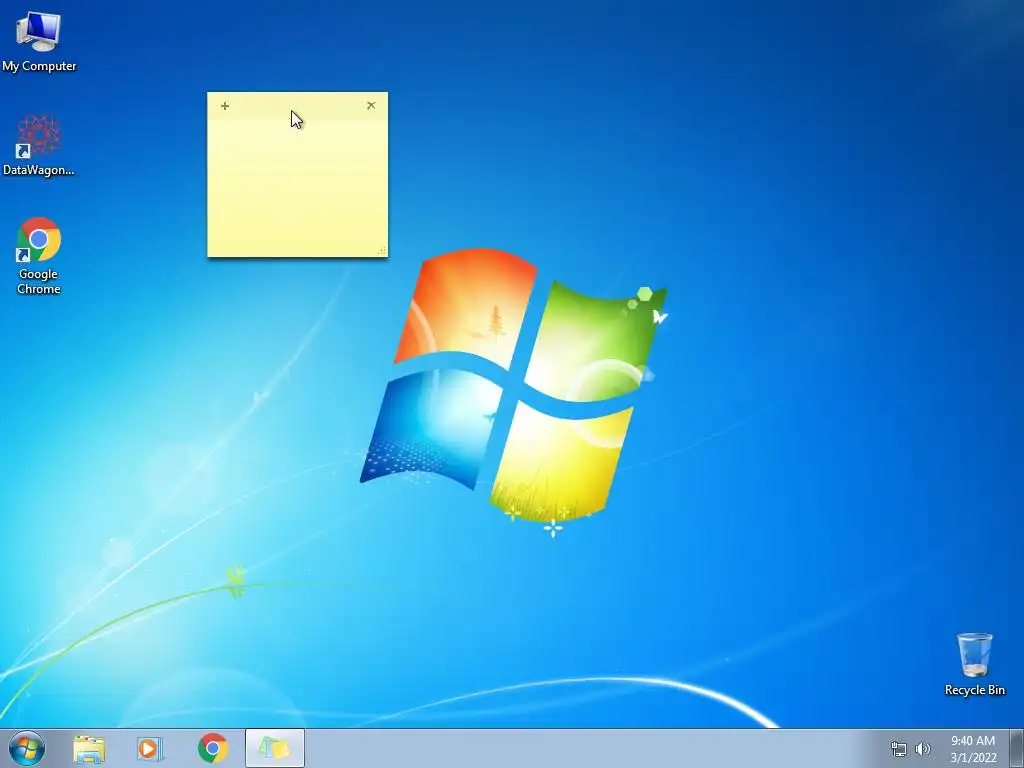Image resolution: width=1024 pixels, height=768 pixels.
Task: Select the My Computer desktop icon
Action: [x=39, y=42]
